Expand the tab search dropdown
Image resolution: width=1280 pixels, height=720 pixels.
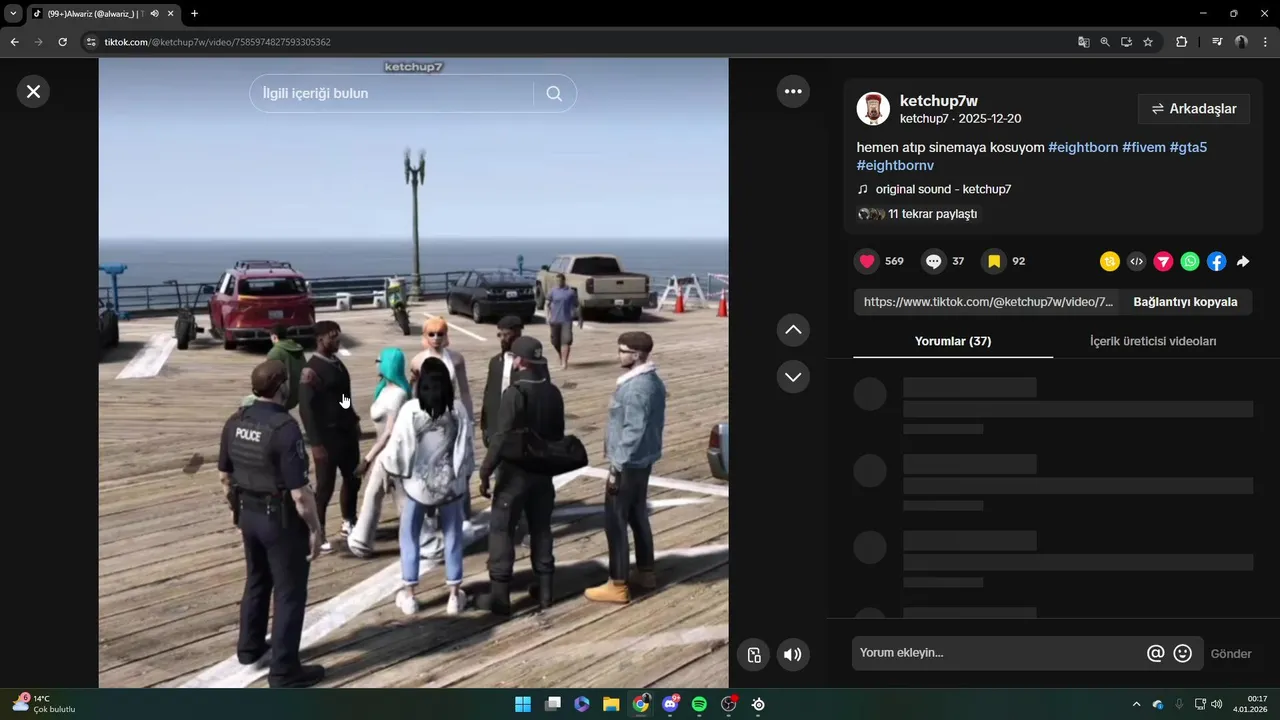coord(13,13)
